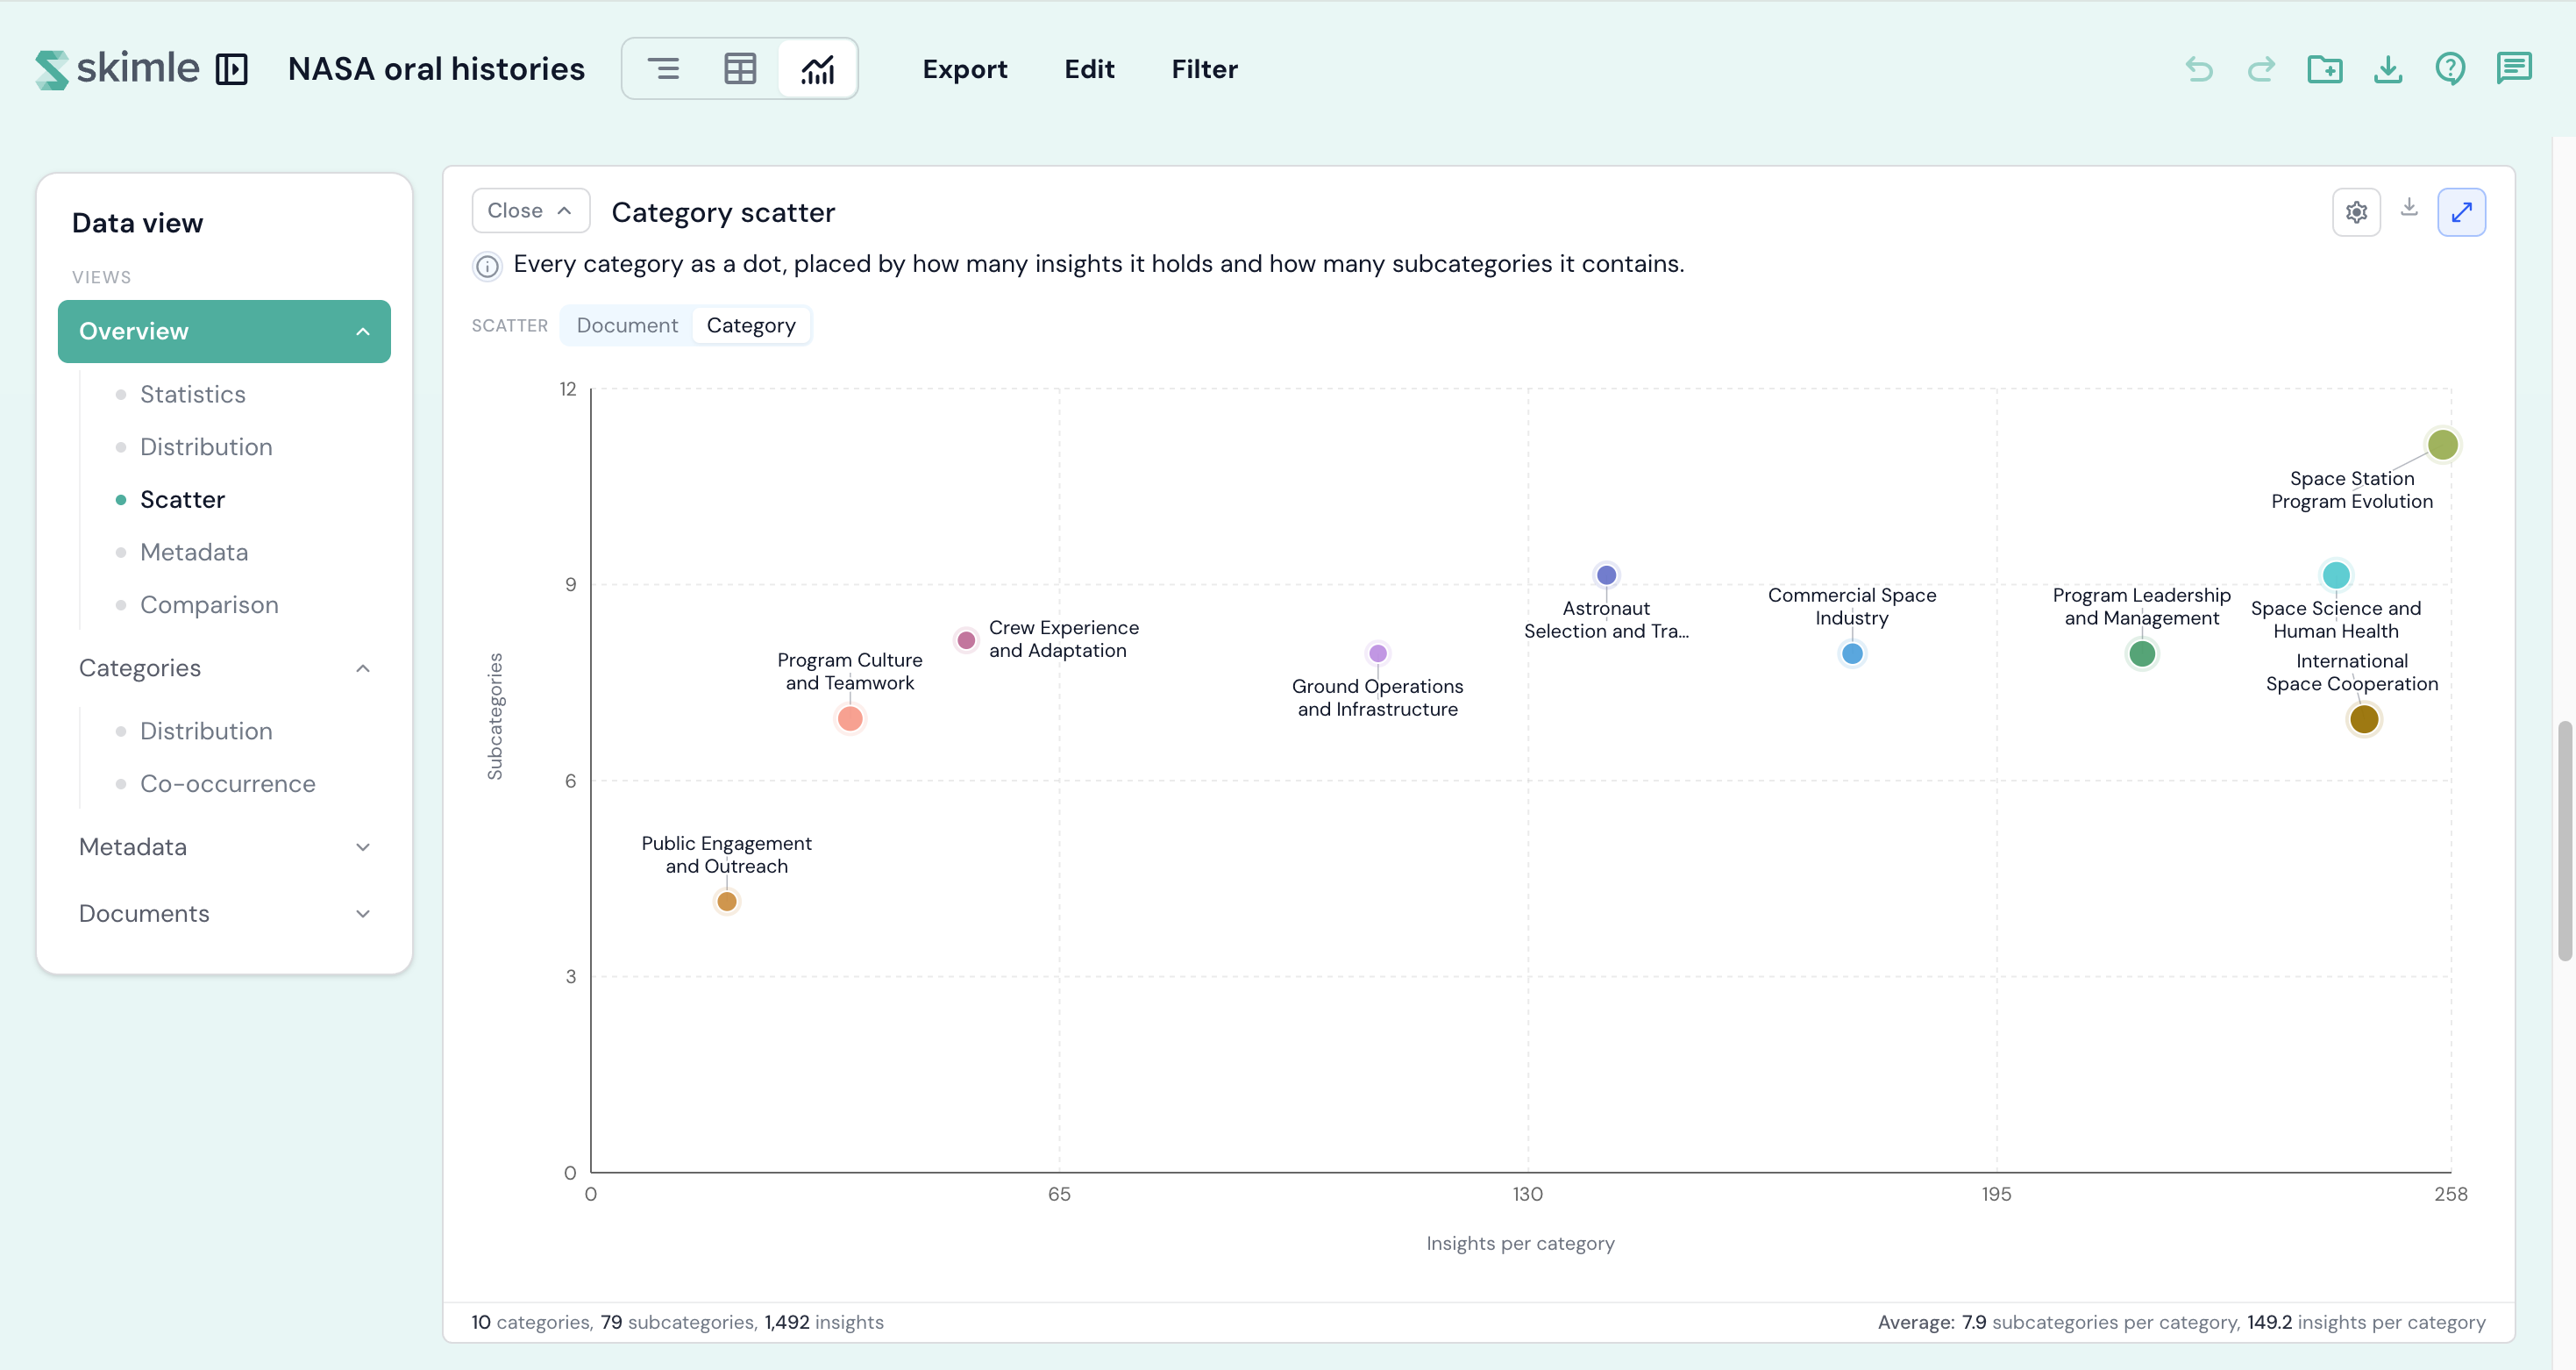The image size is (2576, 1370).
Task: Click the info icon beside the description
Action: coord(487,266)
